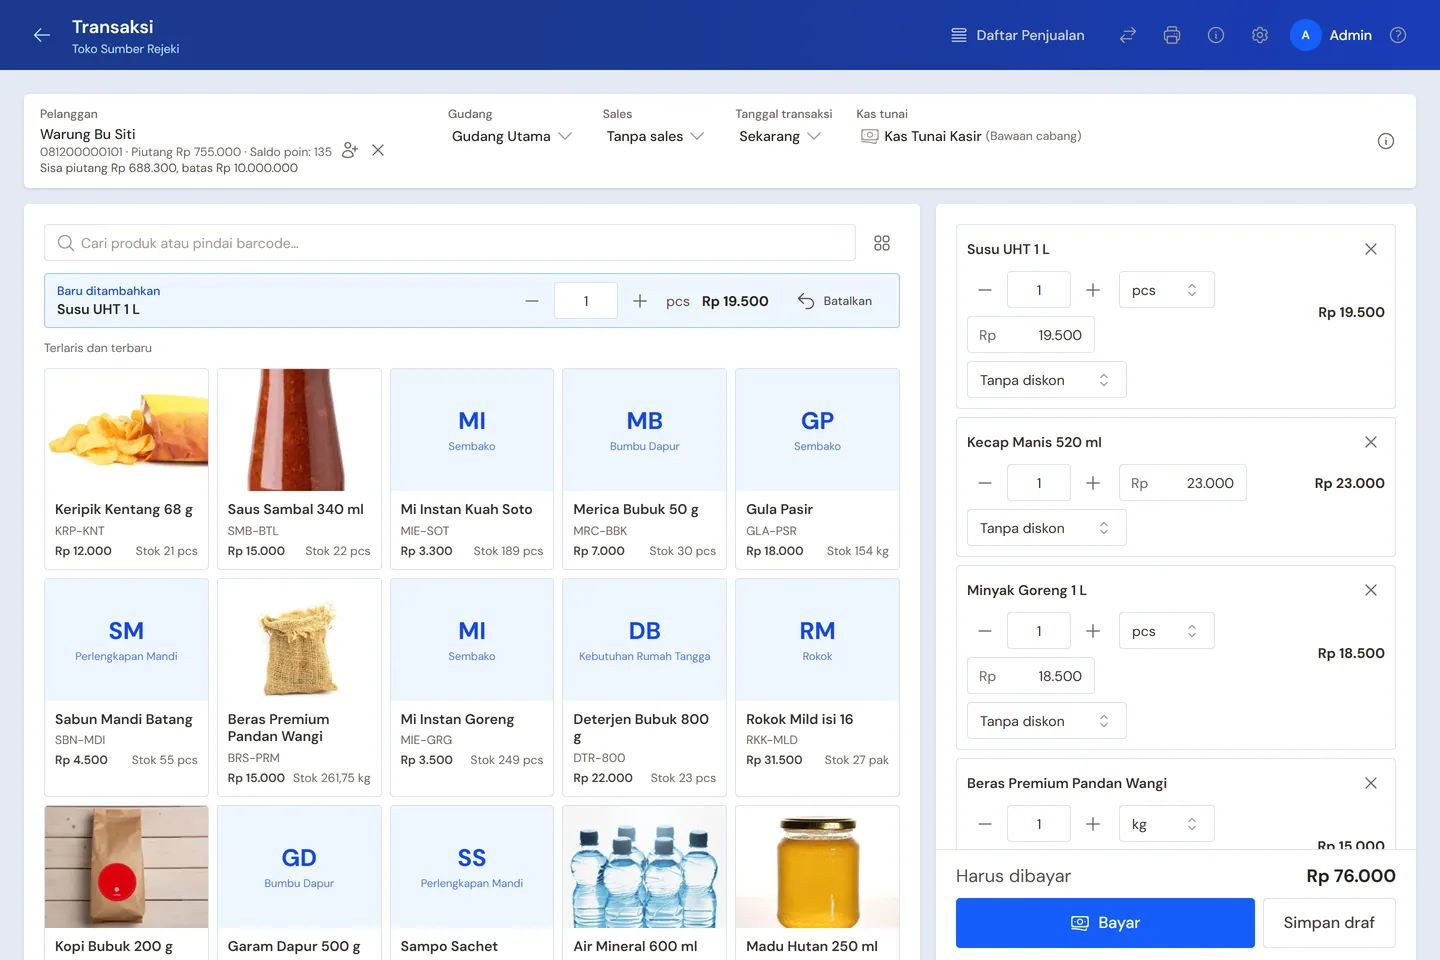Open kg unit dropdown for Beras Premium

point(1166,824)
